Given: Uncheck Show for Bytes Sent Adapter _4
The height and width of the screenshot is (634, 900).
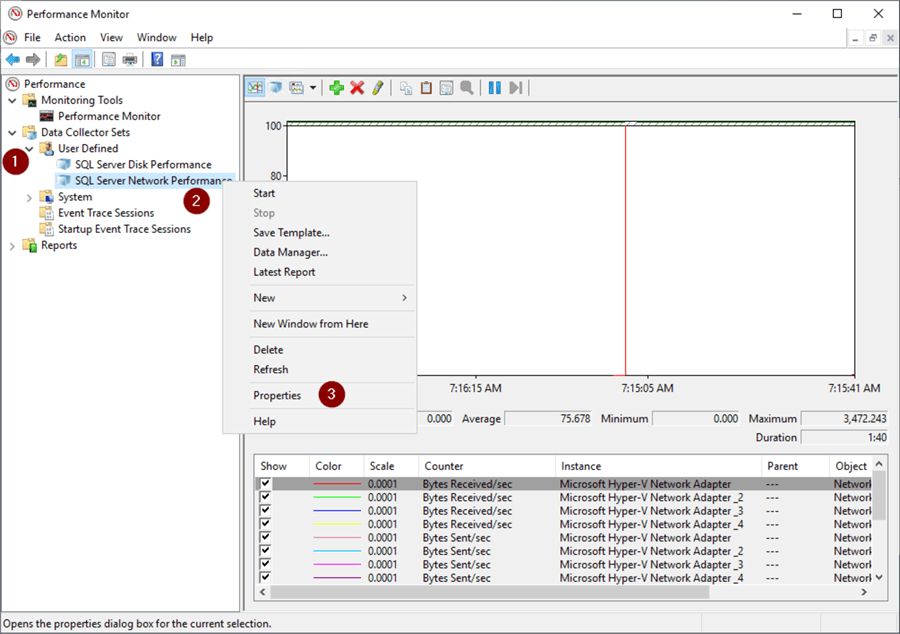Looking at the screenshot, I should [265, 577].
